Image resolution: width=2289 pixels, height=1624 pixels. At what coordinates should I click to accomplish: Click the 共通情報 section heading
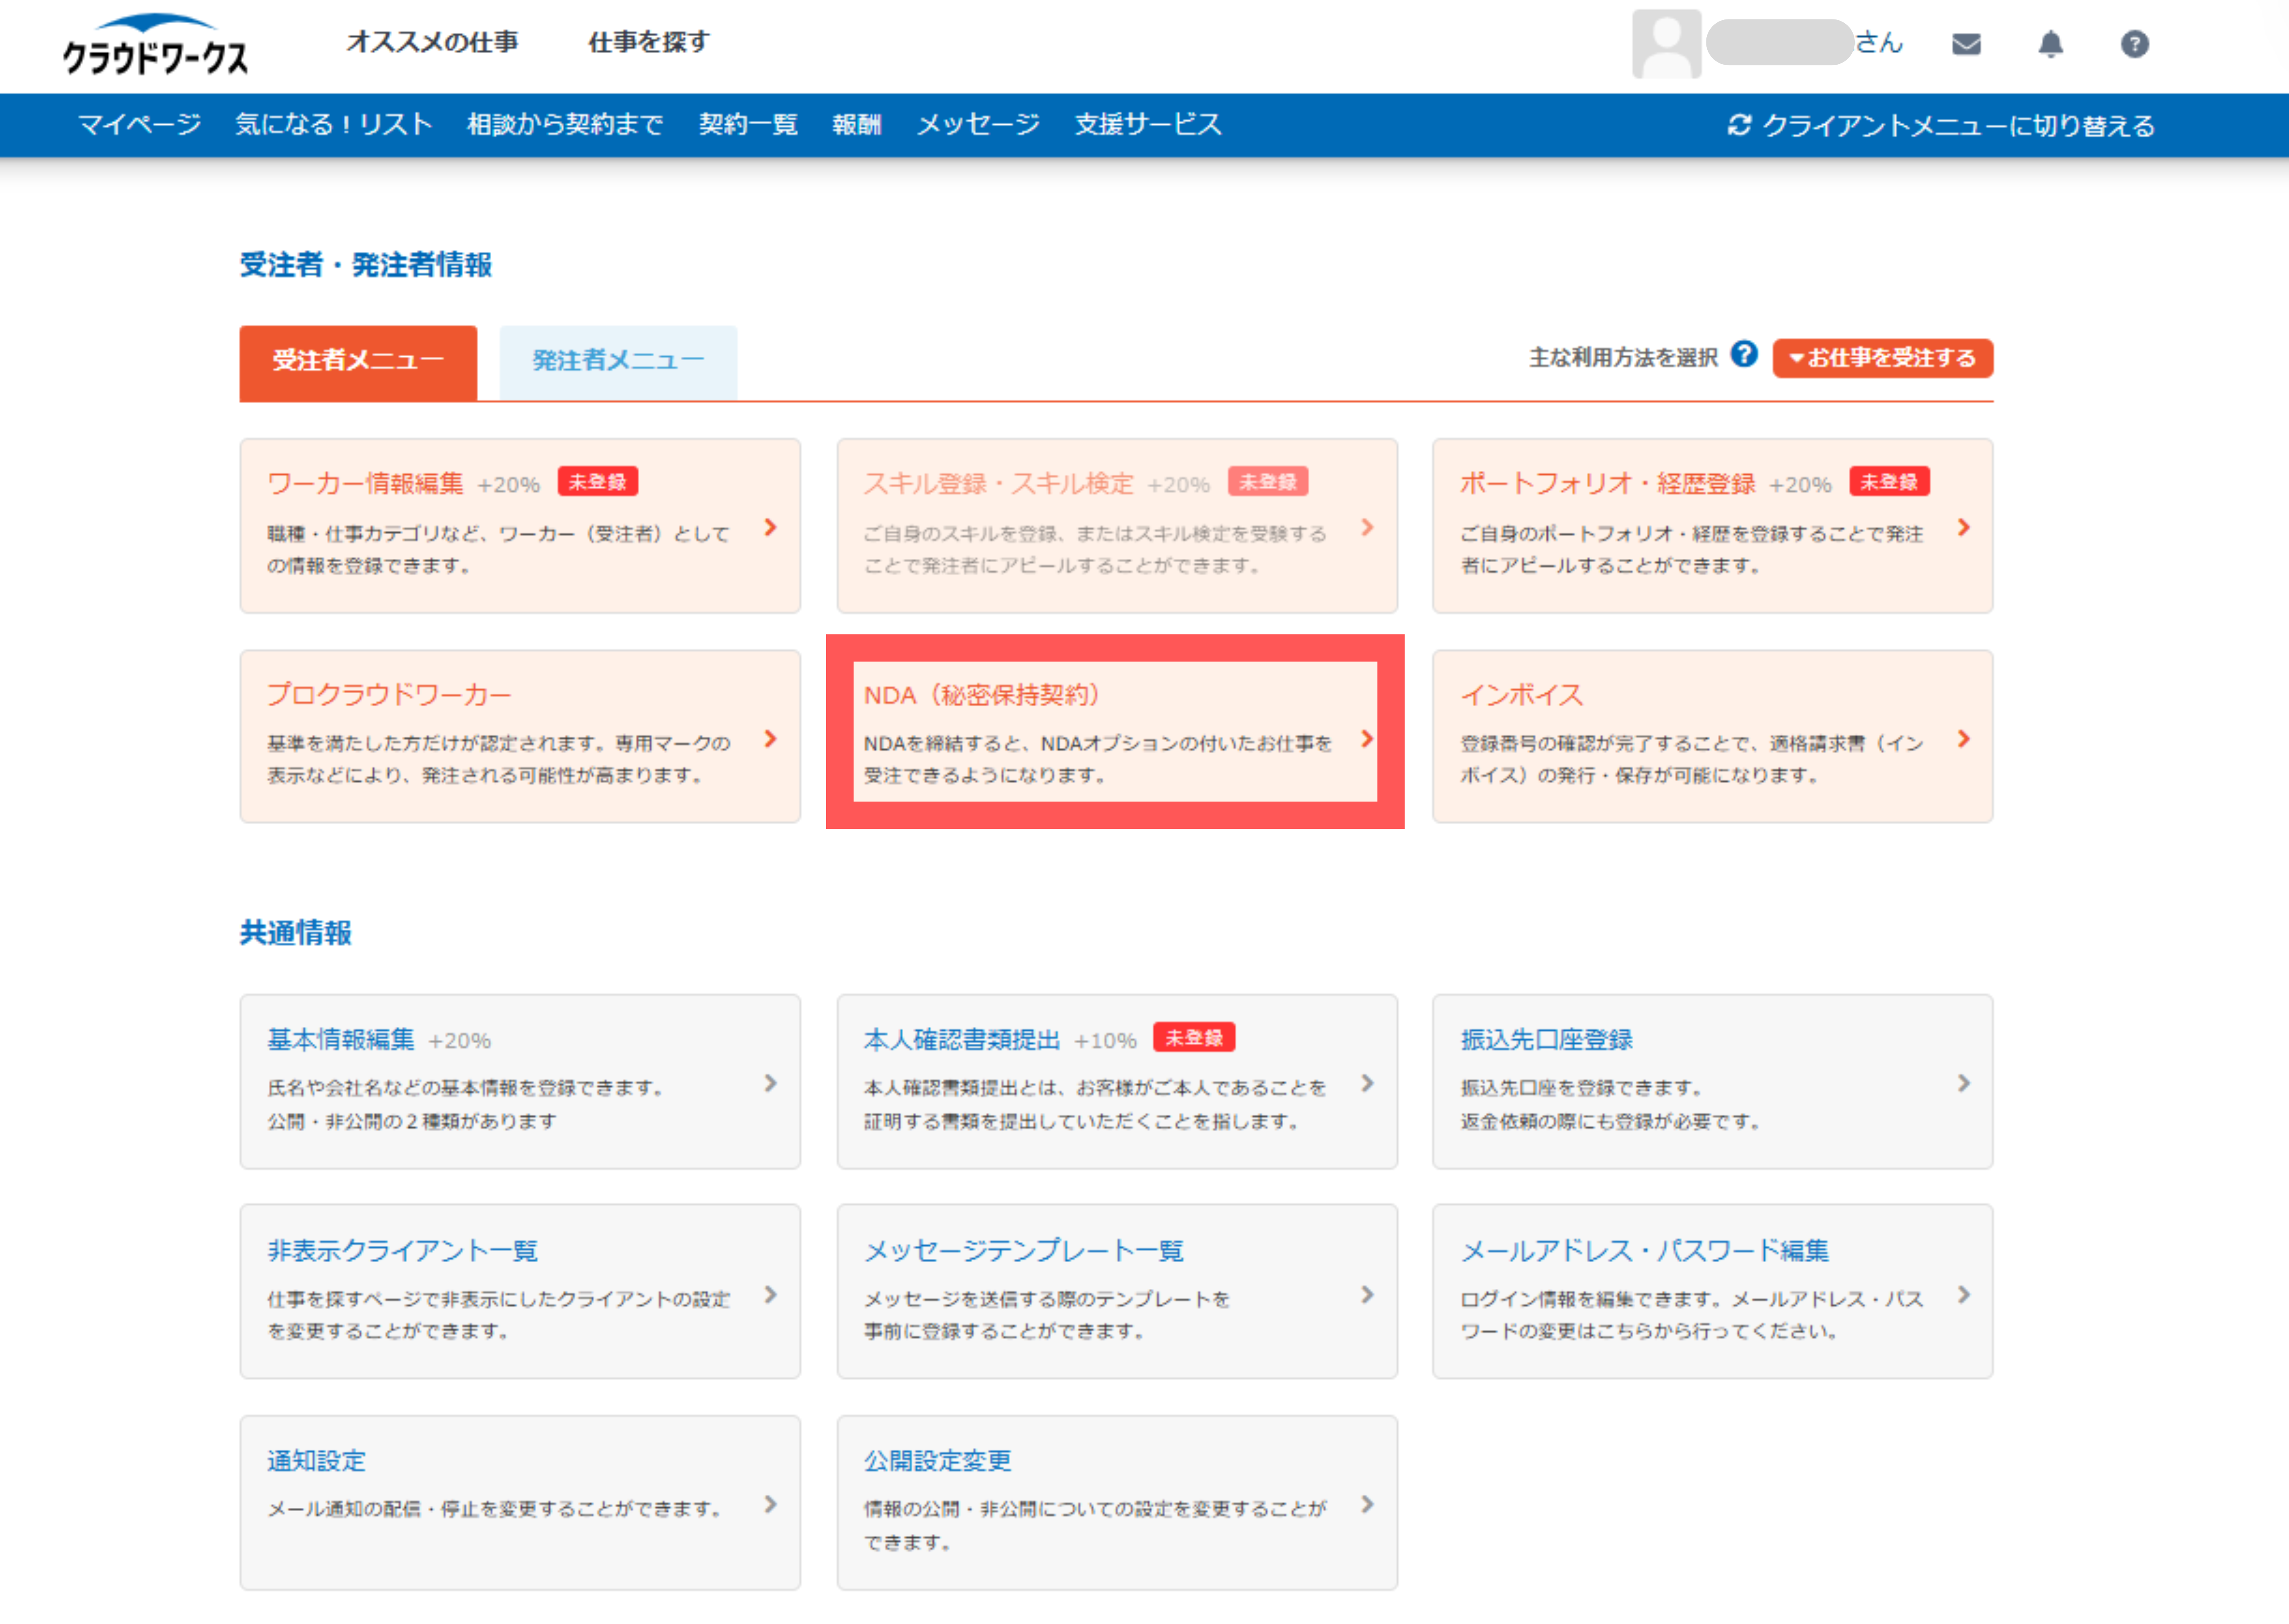point(295,932)
